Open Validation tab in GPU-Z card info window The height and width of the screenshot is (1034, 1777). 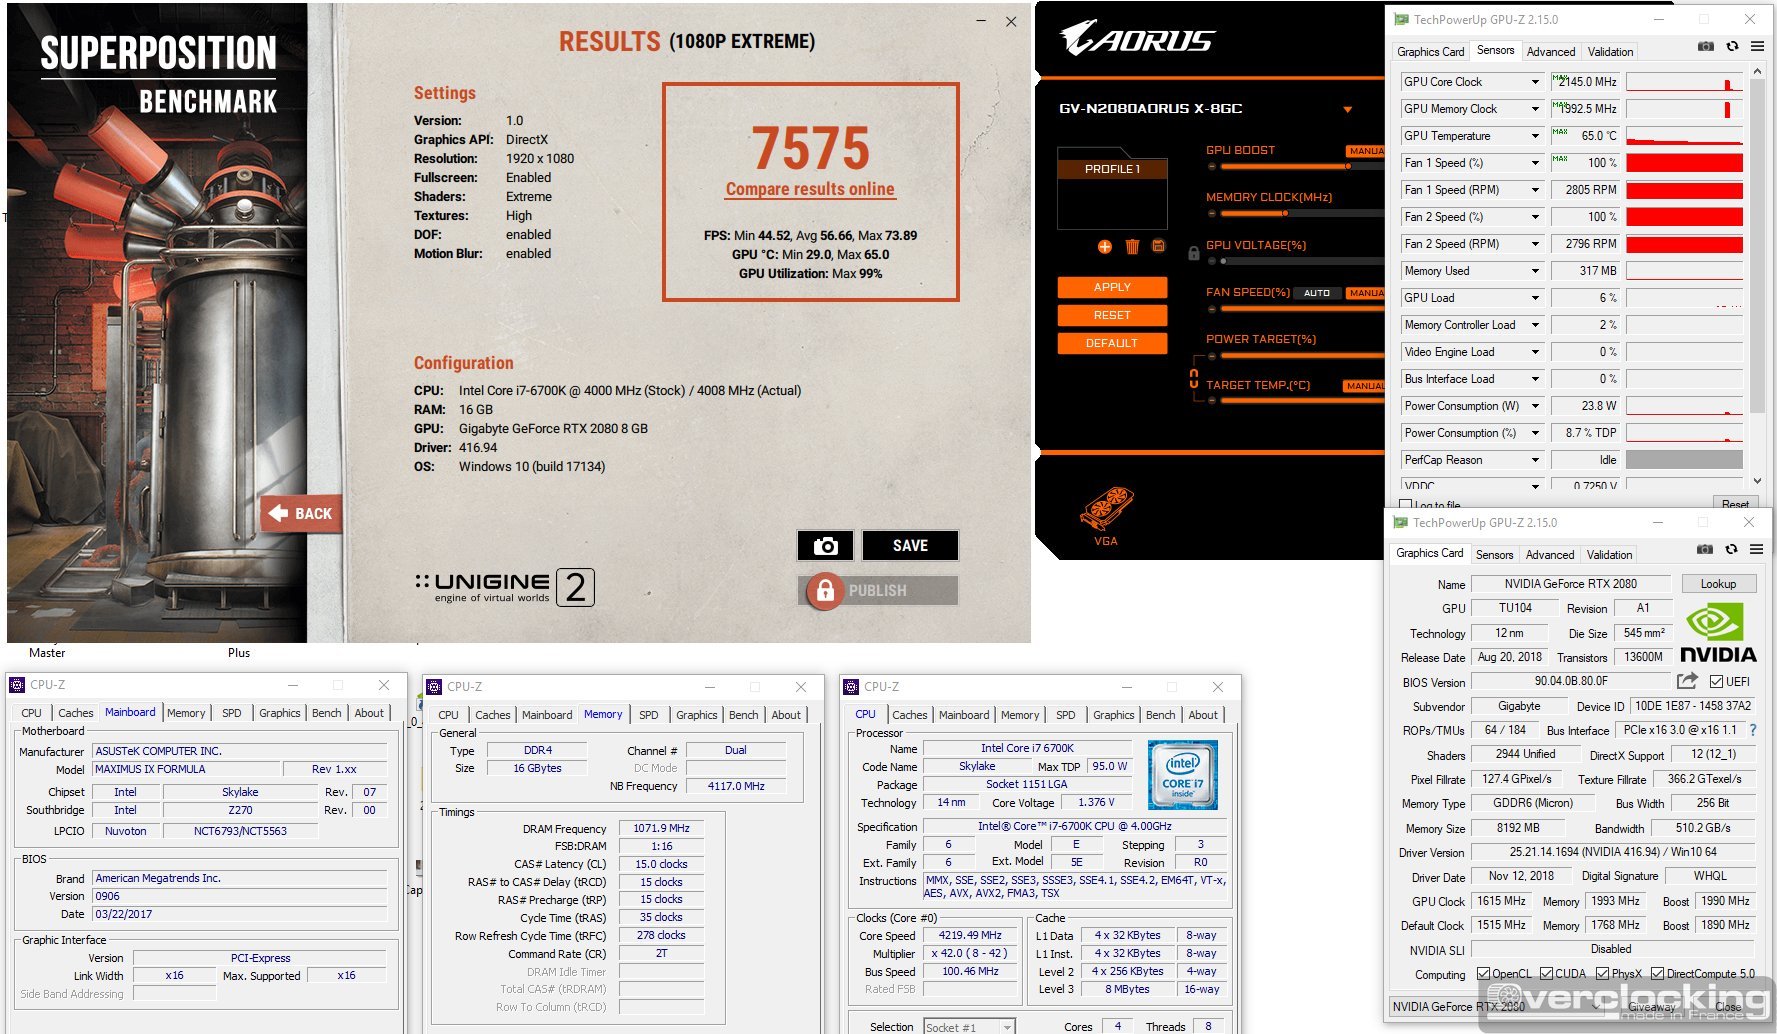(1609, 555)
